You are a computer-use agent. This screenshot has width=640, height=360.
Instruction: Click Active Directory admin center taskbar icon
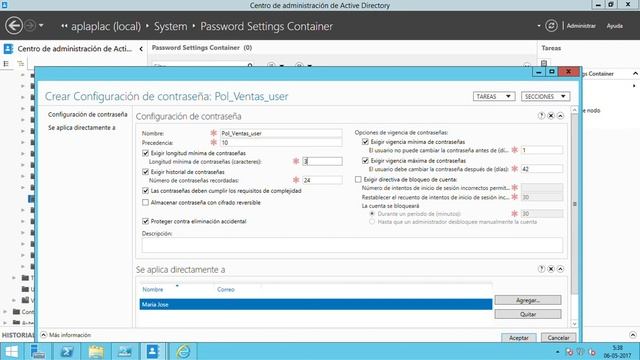pyautogui.click(x=153, y=351)
